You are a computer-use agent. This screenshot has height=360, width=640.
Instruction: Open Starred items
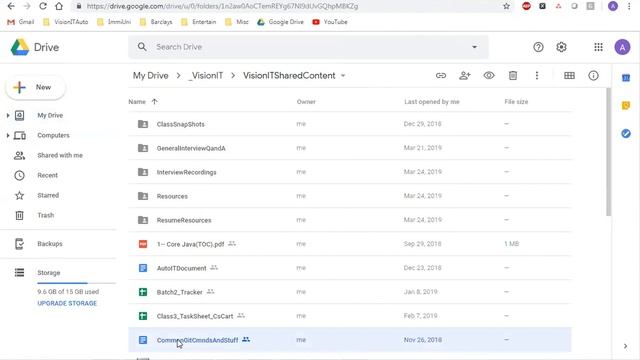pos(48,196)
